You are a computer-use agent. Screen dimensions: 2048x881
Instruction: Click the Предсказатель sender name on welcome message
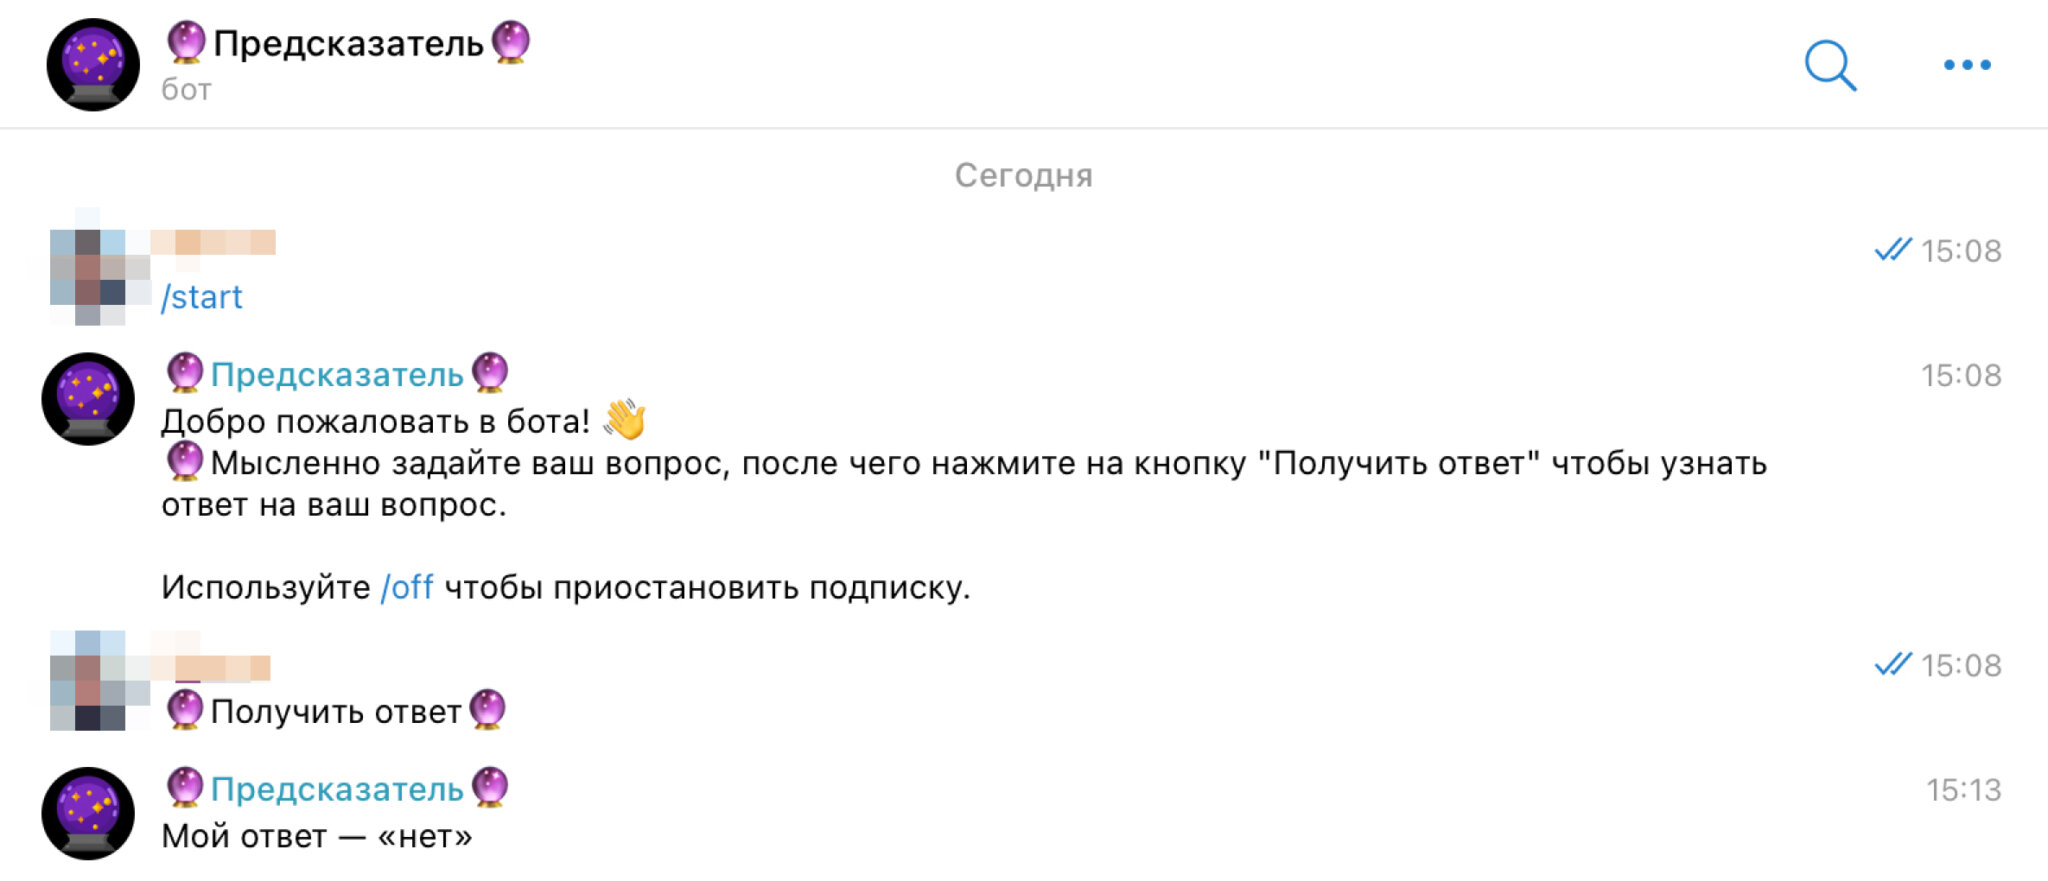coord(337,375)
